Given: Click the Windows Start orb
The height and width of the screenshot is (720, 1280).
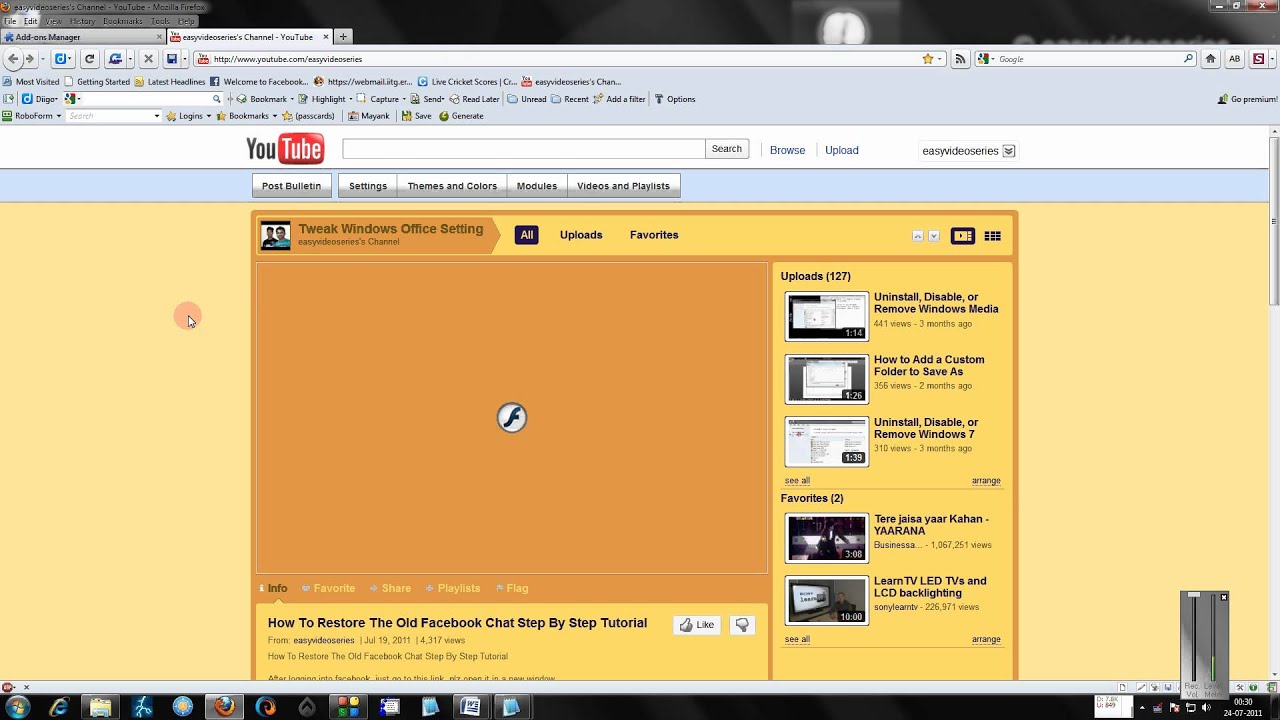Looking at the screenshot, I should pos(17,706).
